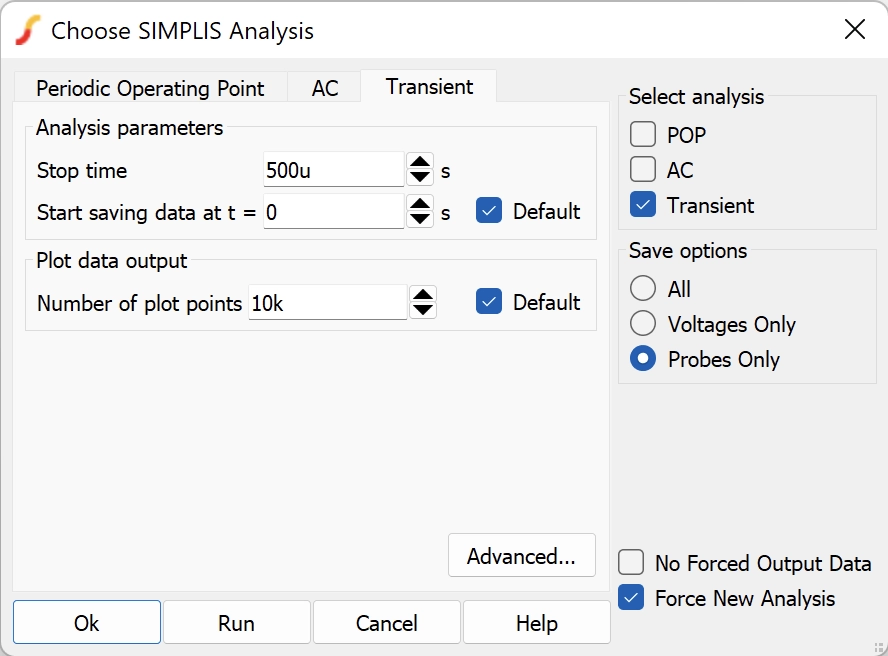The width and height of the screenshot is (888, 656).
Task: Select Probes Only save option
Action: 643,359
